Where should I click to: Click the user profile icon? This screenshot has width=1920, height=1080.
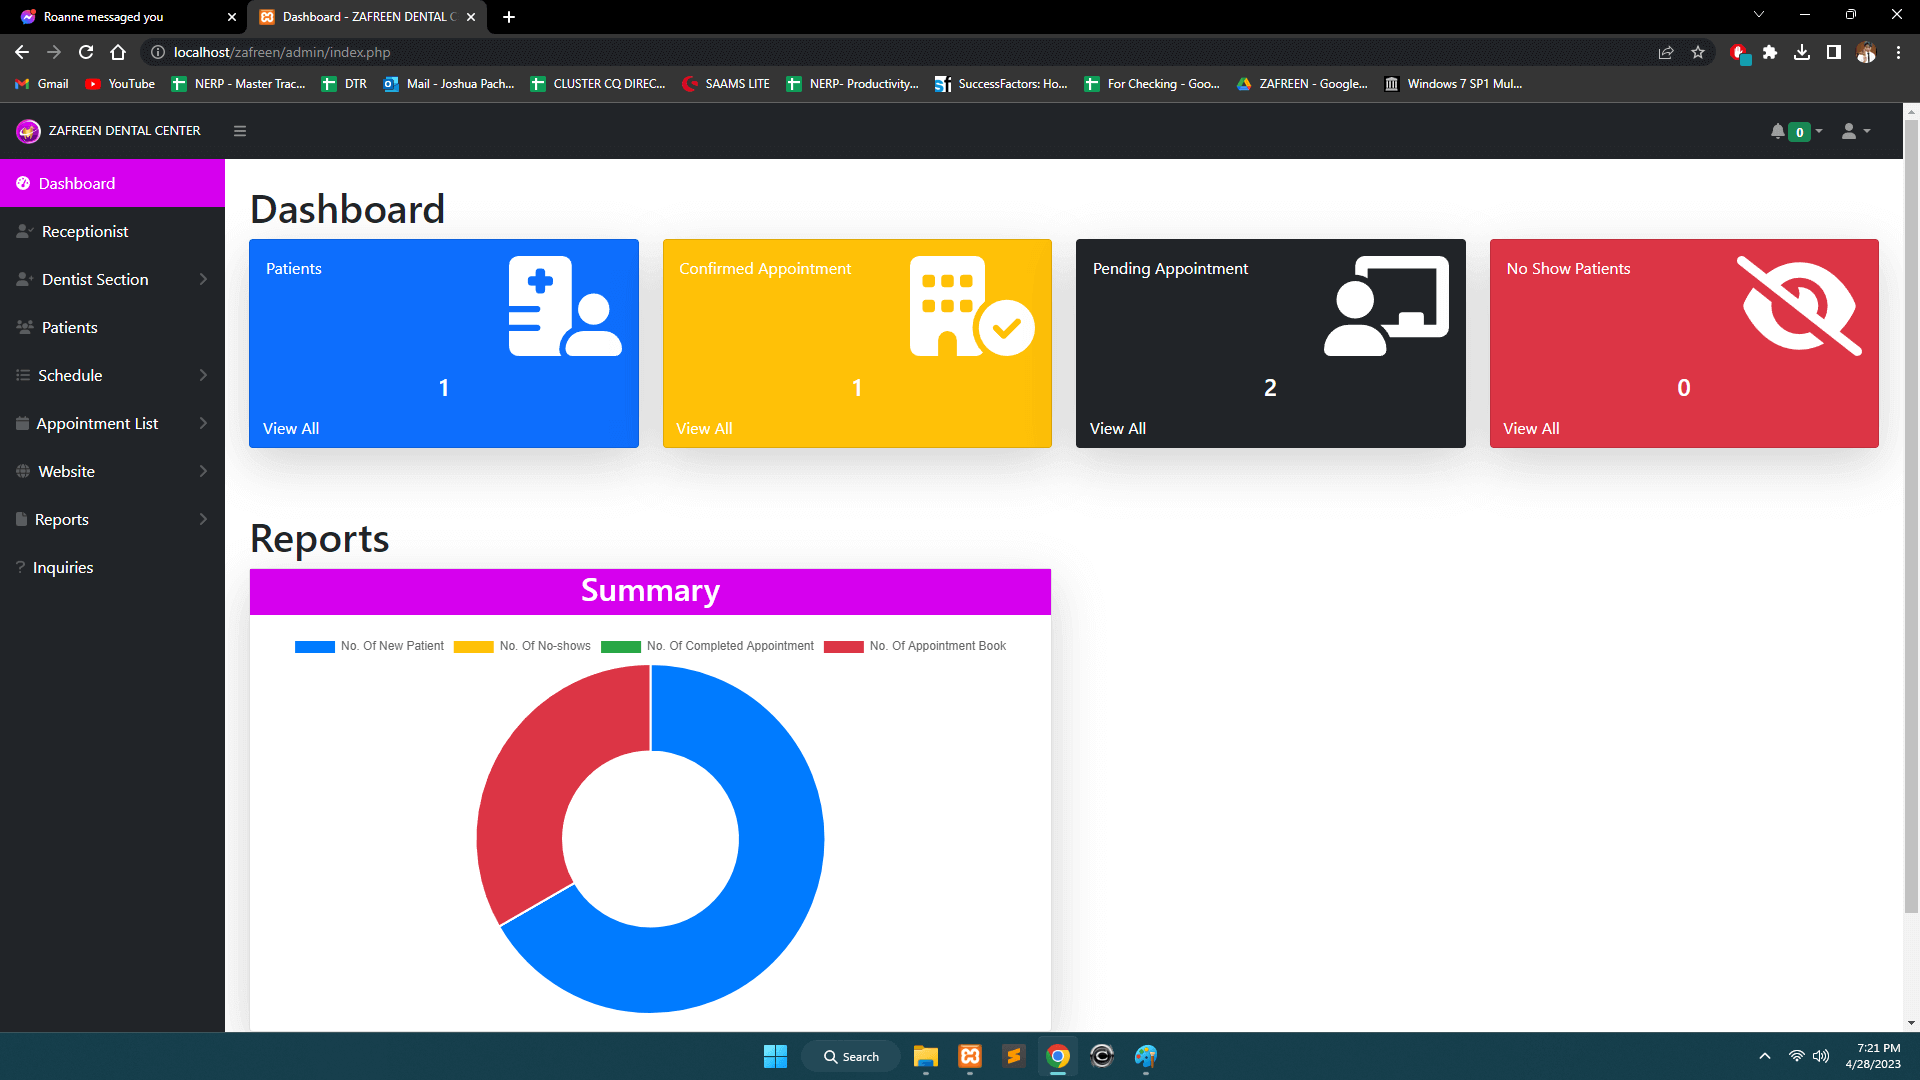1850,131
